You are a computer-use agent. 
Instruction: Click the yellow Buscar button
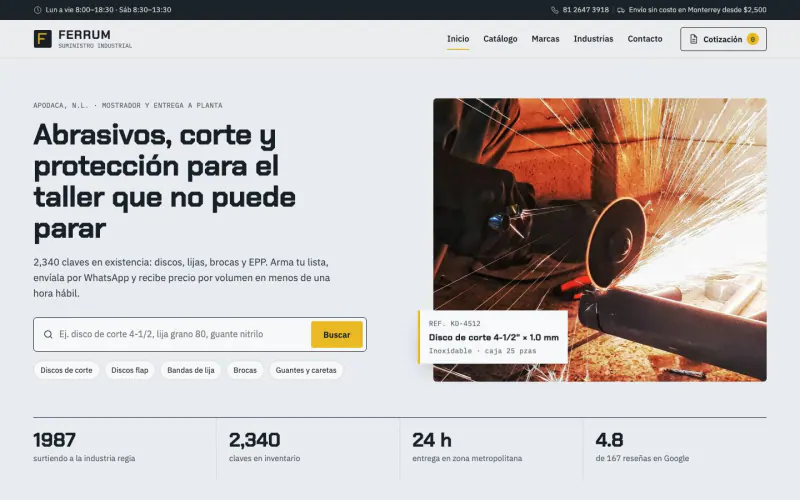coord(337,335)
